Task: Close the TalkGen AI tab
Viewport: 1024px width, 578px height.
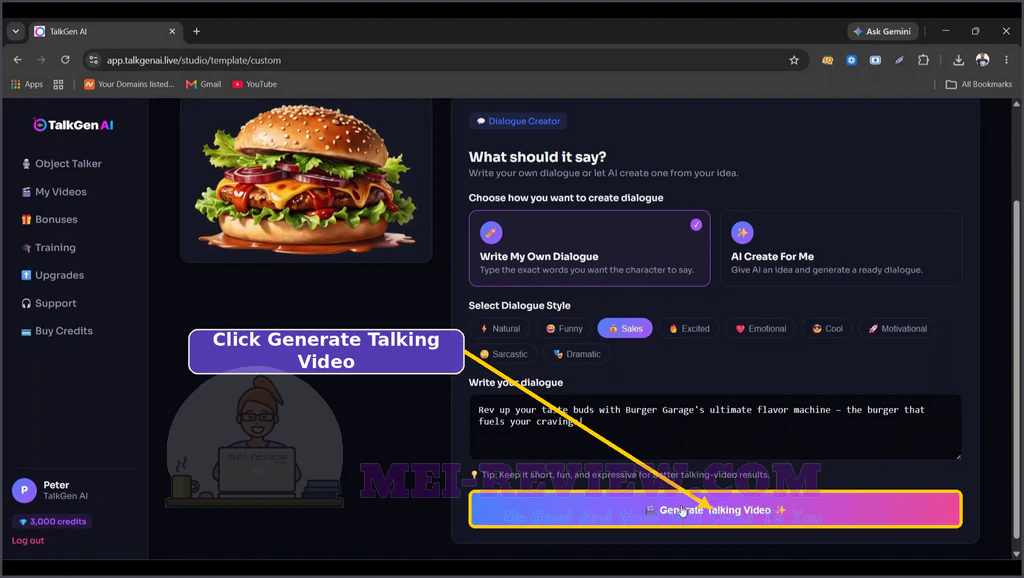Action: coord(172,31)
